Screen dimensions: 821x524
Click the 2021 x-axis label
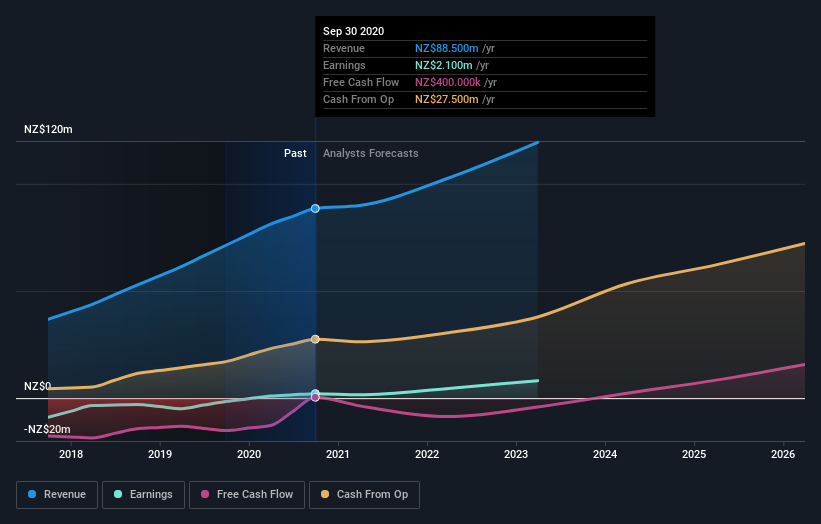click(338, 454)
